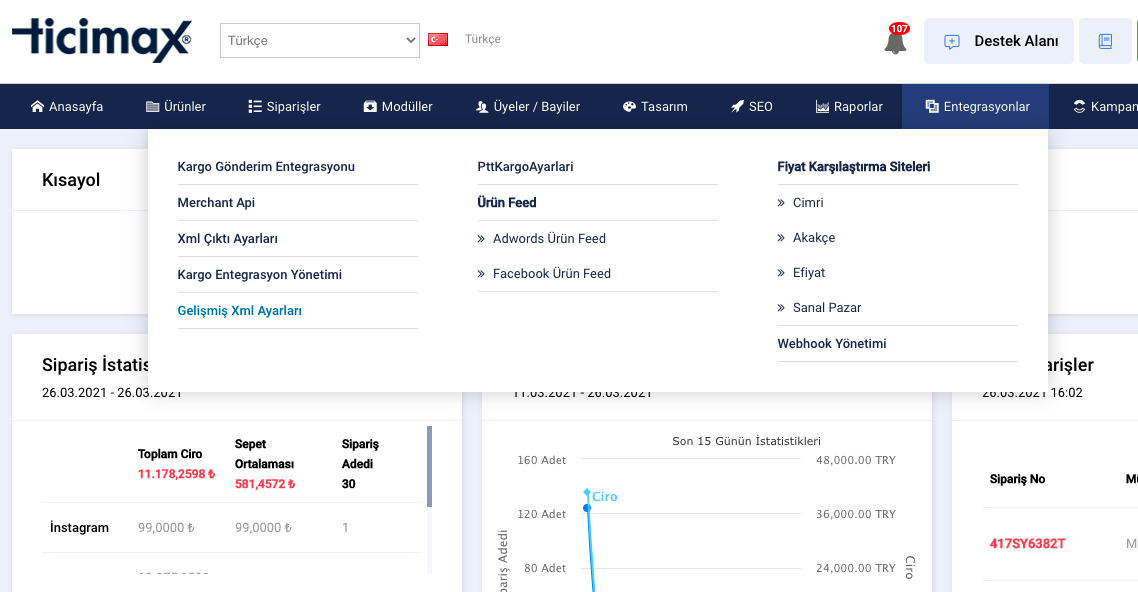This screenshot has height=592, width=1138.
Task: Click the ticimax logo
Action: coord(102,40)
